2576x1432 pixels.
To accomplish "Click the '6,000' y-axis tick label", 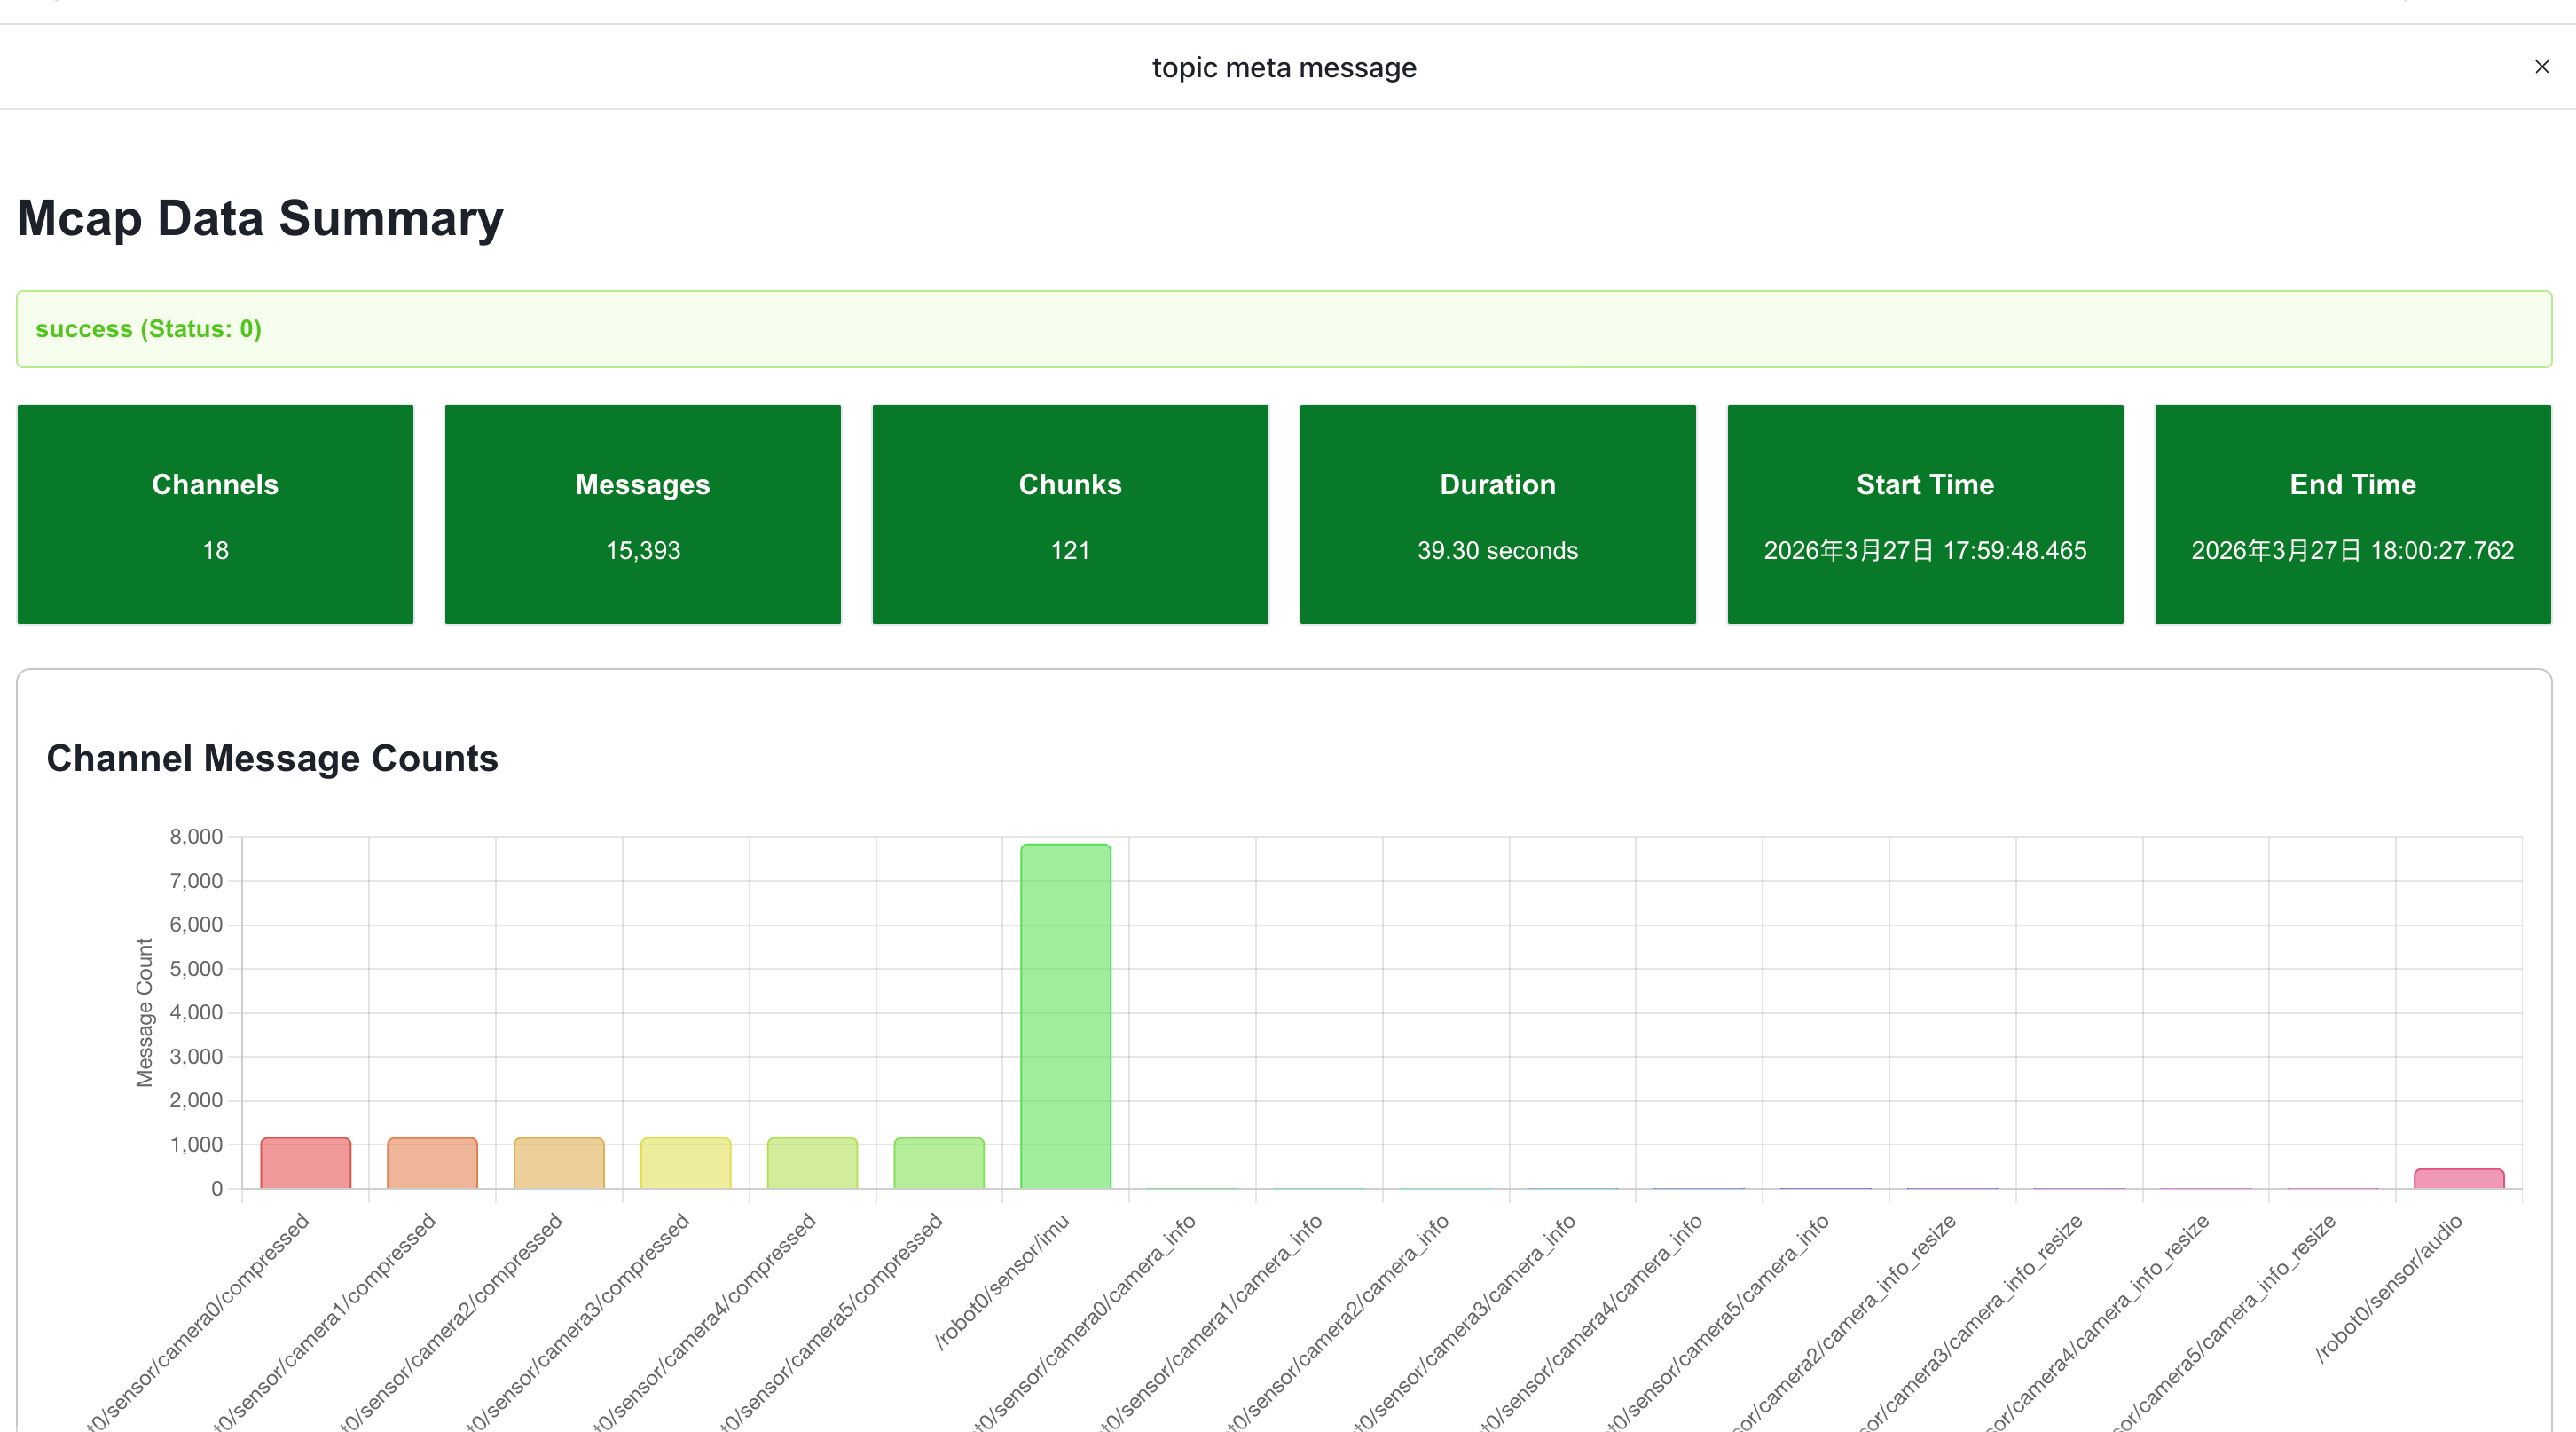I will click(196, 924).
